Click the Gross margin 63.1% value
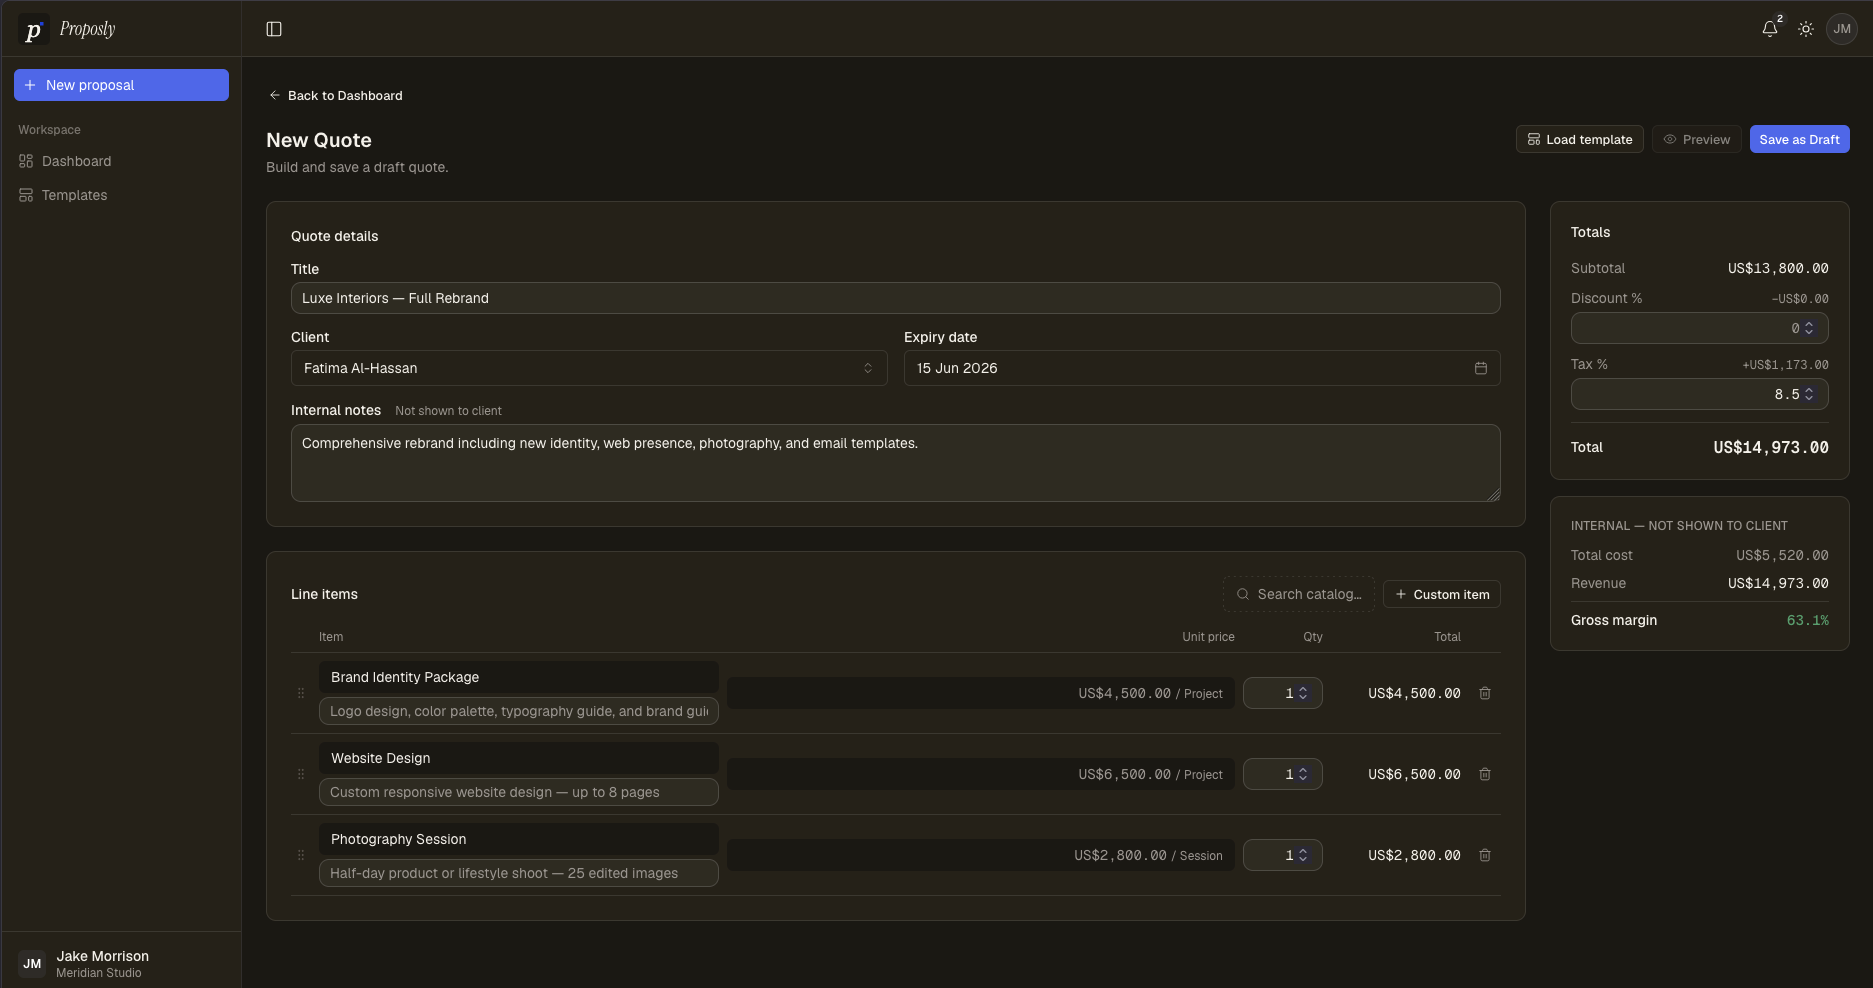This screenshot has height=988, width=1873. pos(1808,620)
